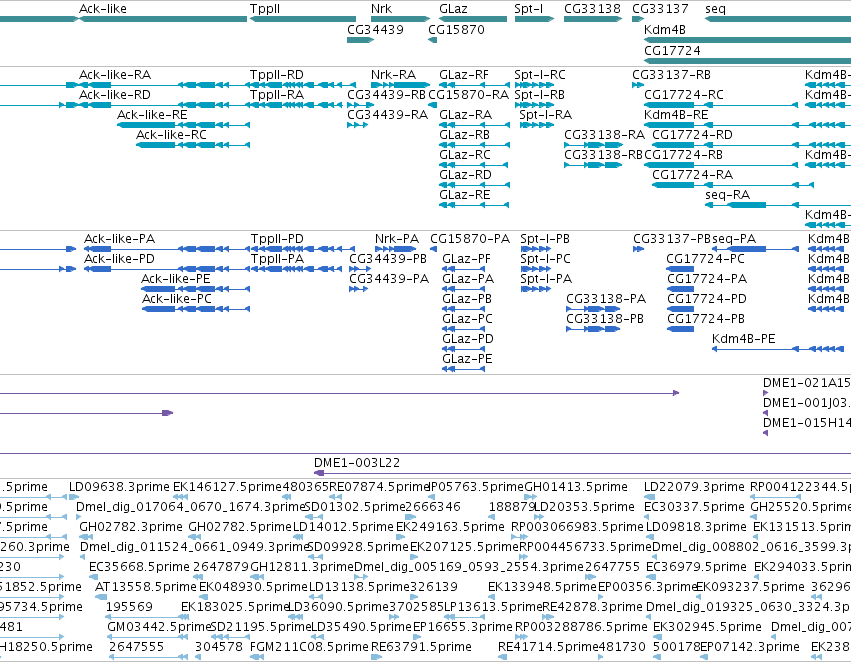Image resolution: width=851 pixels, height=662 pixels.
Task: Select the TppII-RD transcript label
Action: [x=277, y=74]
